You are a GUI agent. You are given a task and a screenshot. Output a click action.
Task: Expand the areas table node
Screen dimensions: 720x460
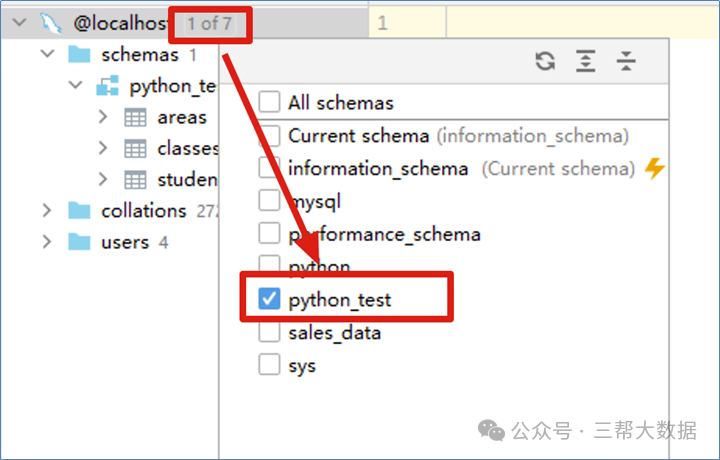103,117
